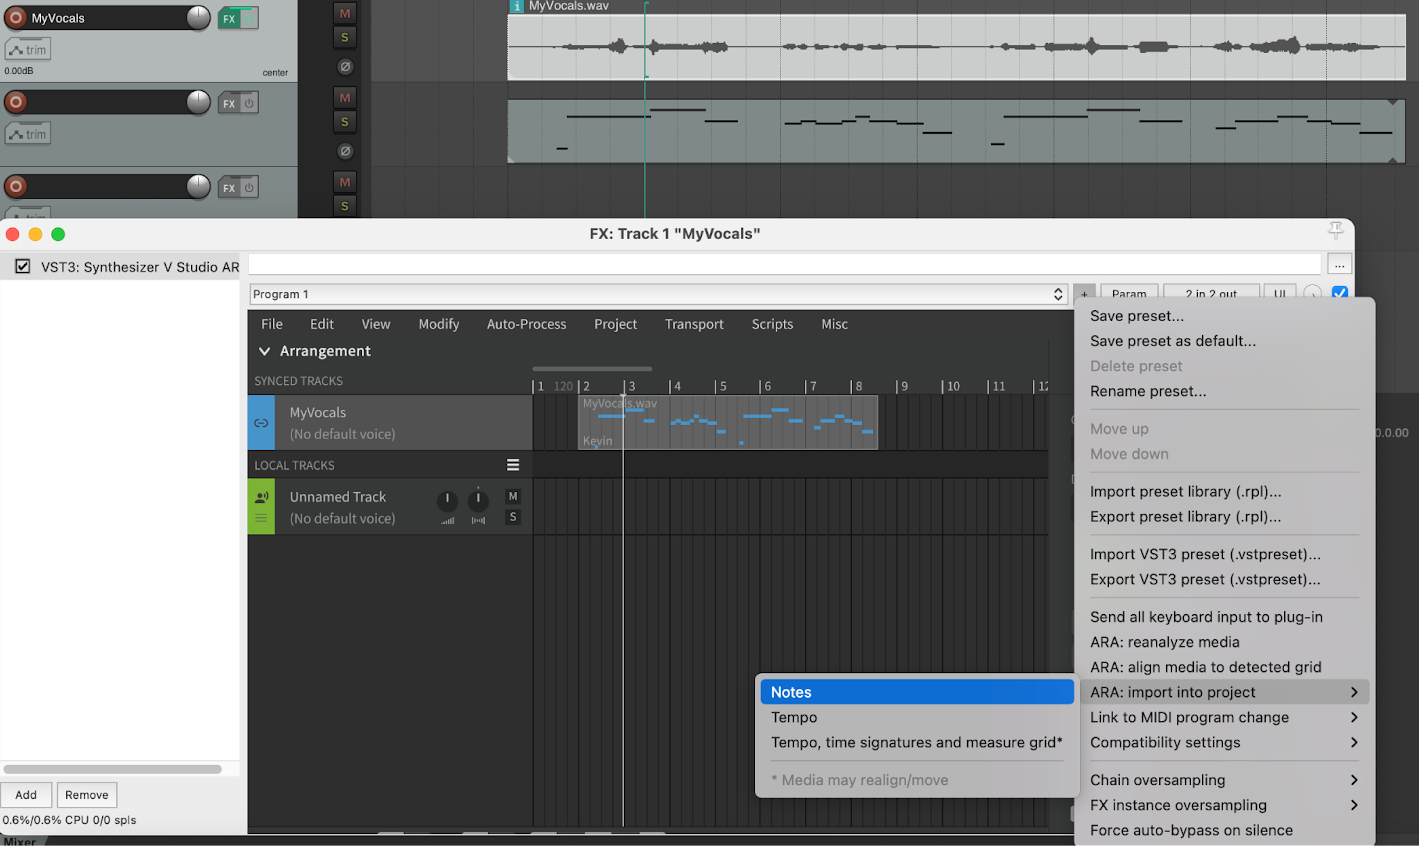Click the green voice icon on Unnamed Track

[x=261, y=497]
